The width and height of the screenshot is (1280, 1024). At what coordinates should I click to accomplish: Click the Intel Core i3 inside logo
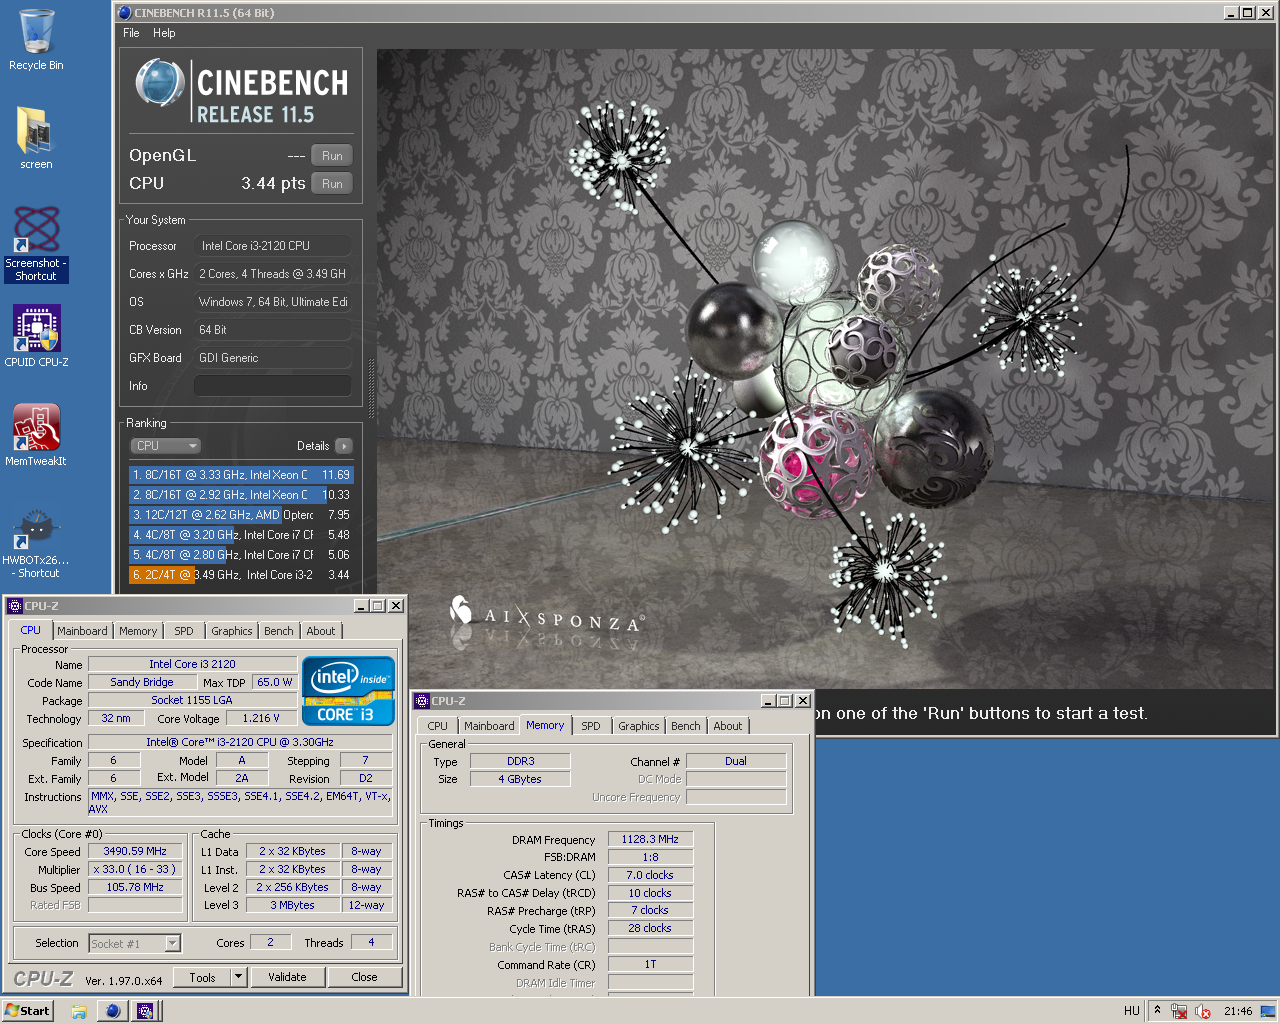coord(348,690)
